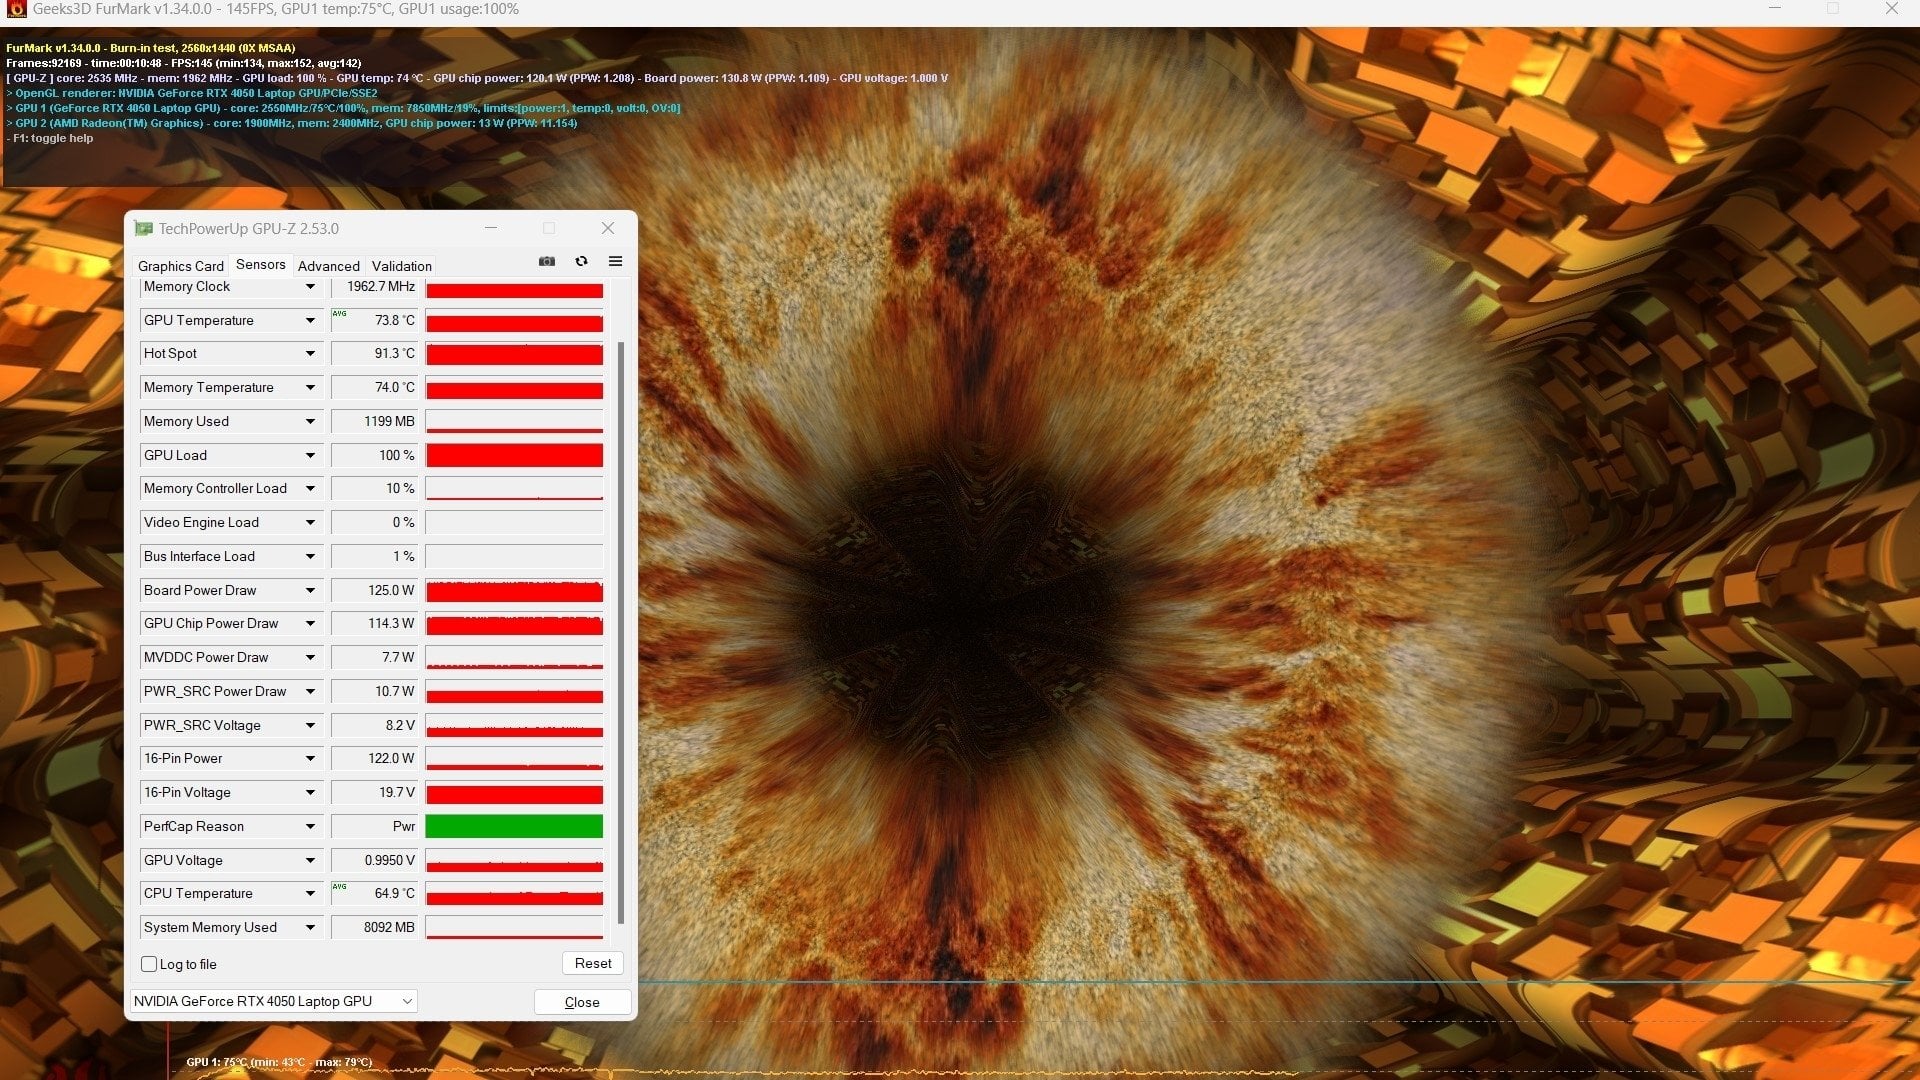Expand the PWR_SRC Voltage dropdown
This screenshot has width=1920, height=1080.
pos(310,726)
